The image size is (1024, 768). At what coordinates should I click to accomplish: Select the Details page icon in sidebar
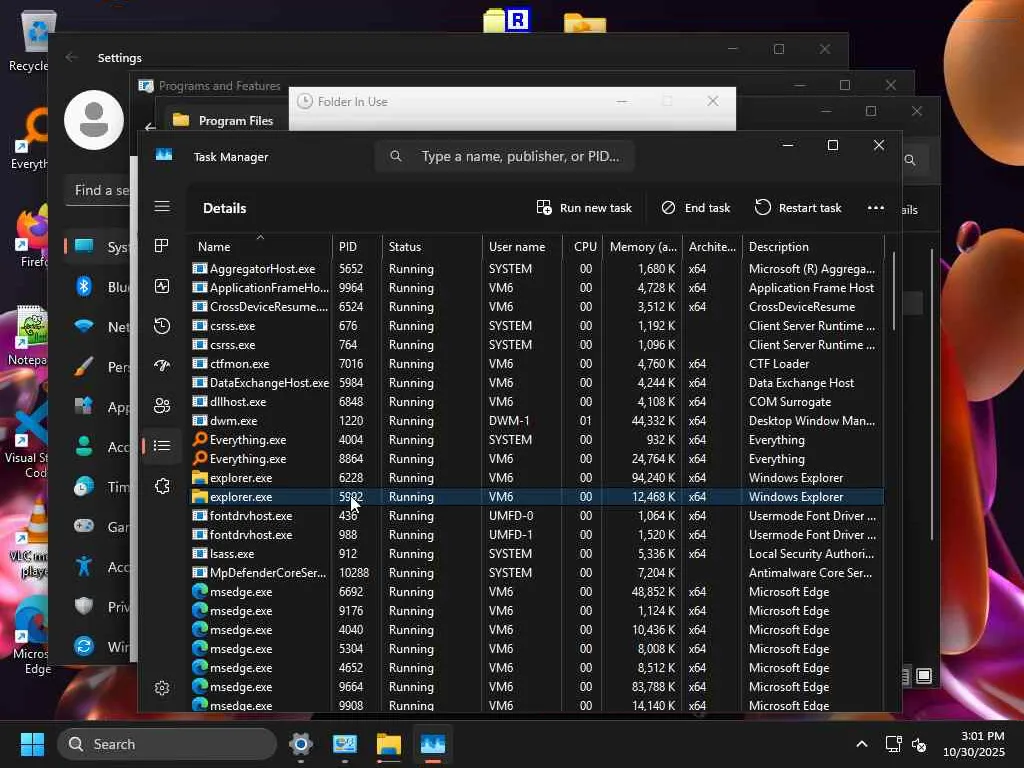[162, 446]
